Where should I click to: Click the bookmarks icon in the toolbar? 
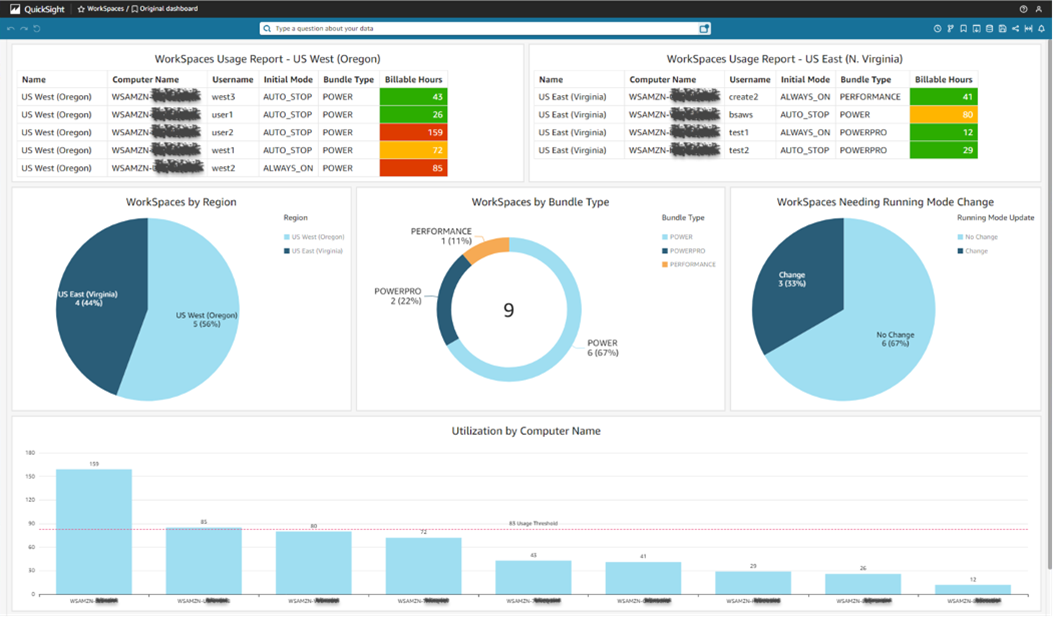[x=963, y=28]
